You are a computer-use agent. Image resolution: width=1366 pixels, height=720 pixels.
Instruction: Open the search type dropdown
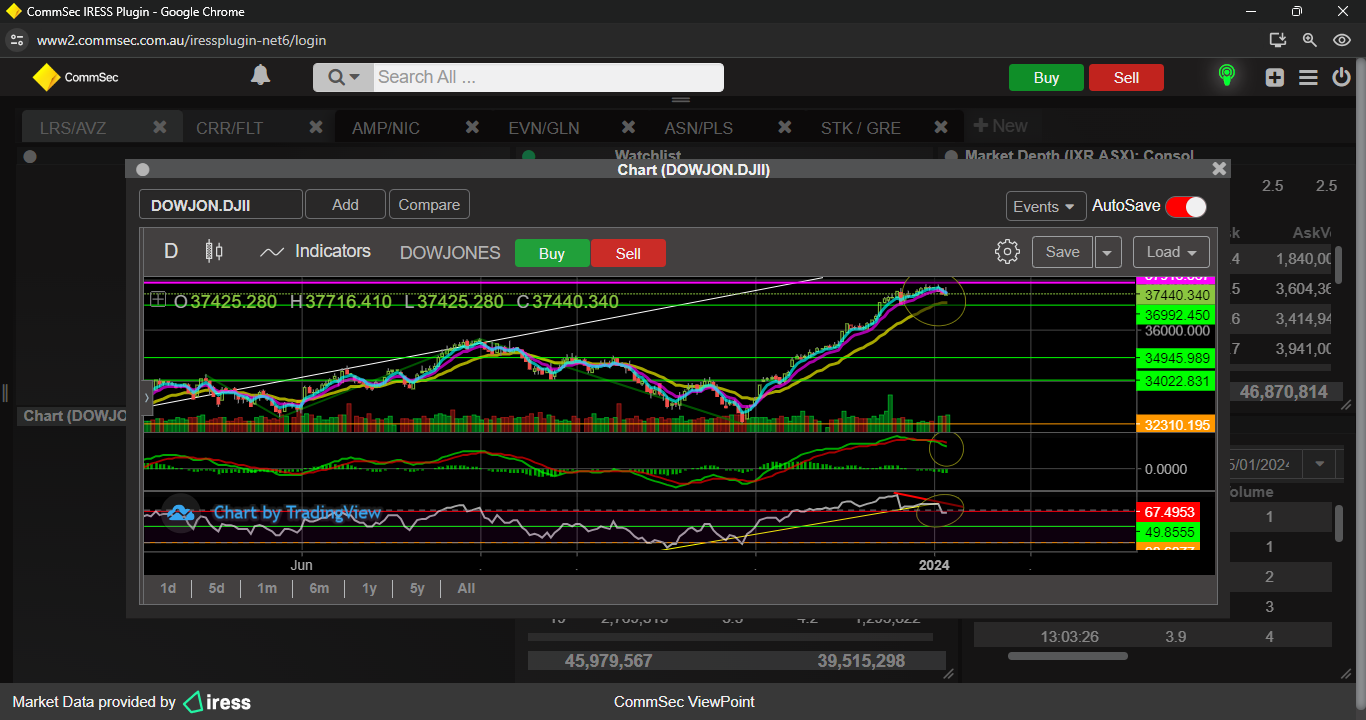point(344,77)
